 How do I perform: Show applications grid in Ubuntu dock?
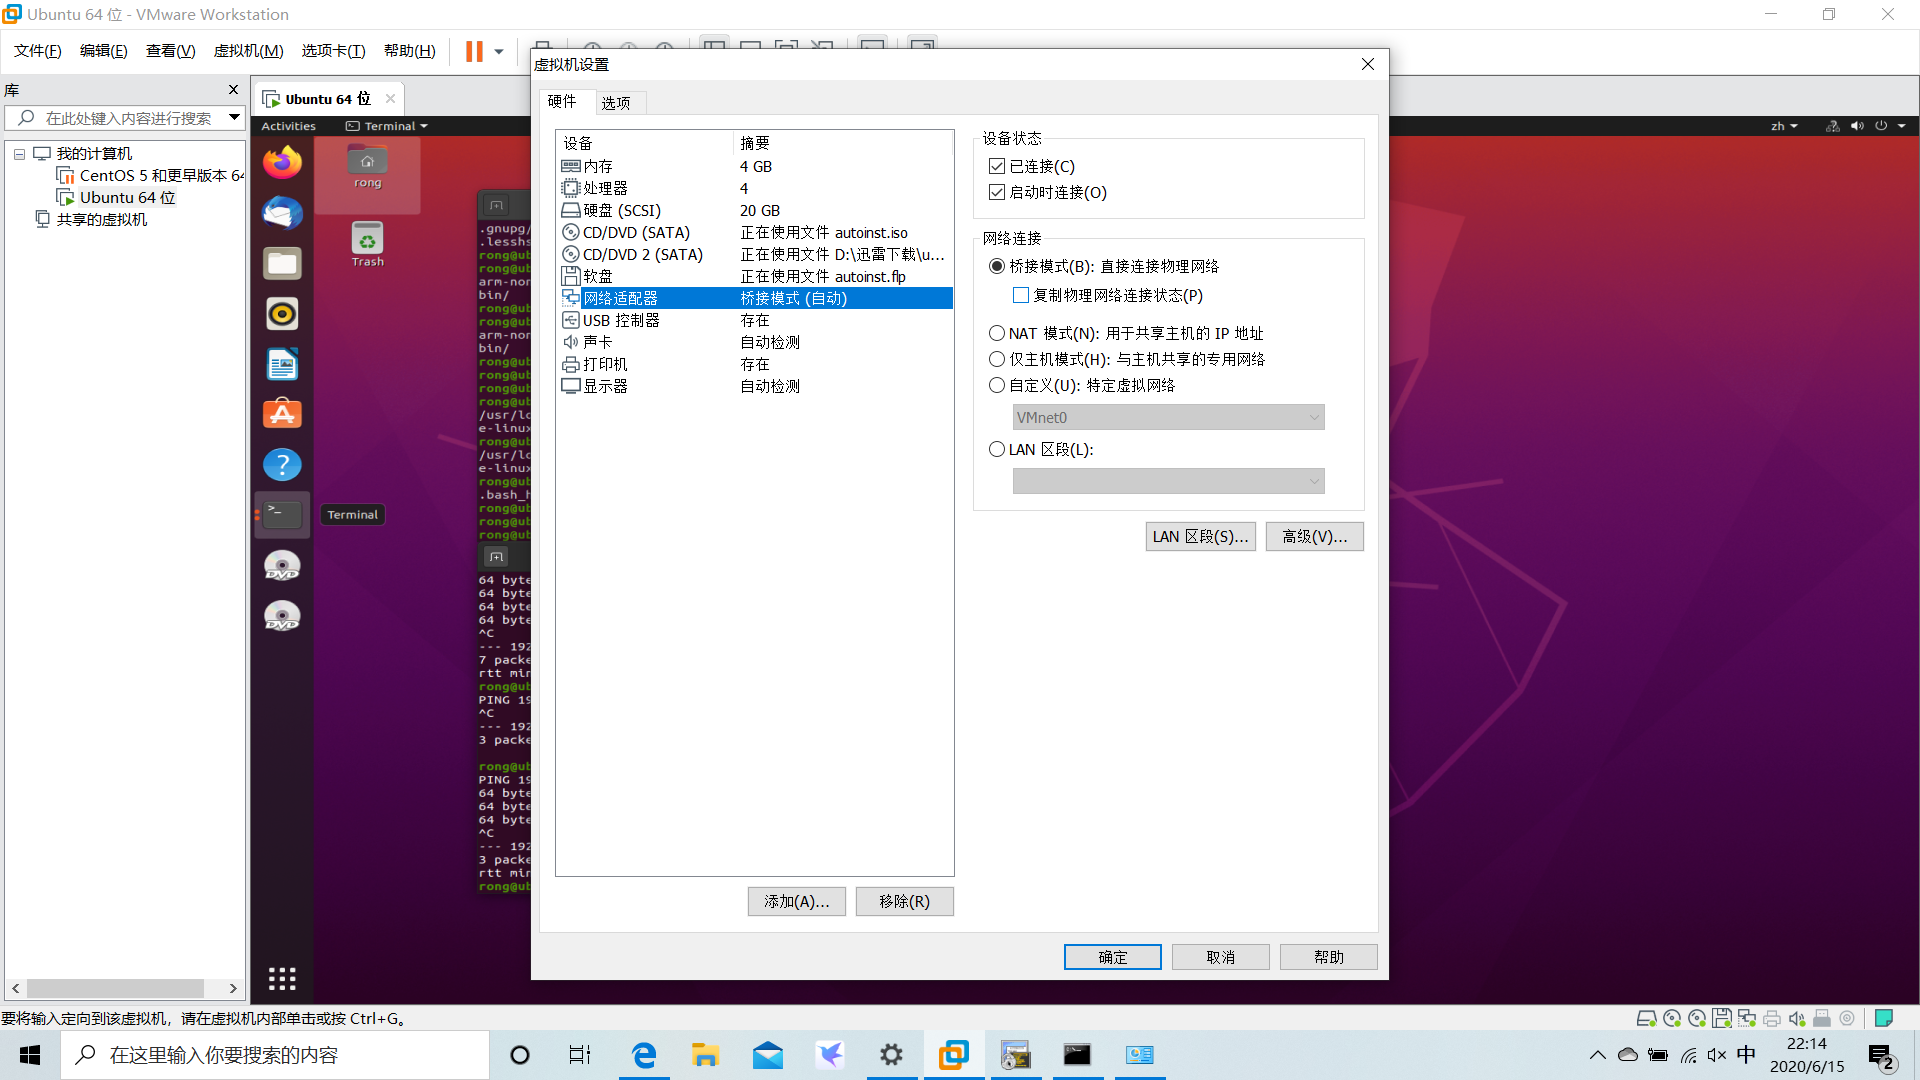click(x=282, y=978)
